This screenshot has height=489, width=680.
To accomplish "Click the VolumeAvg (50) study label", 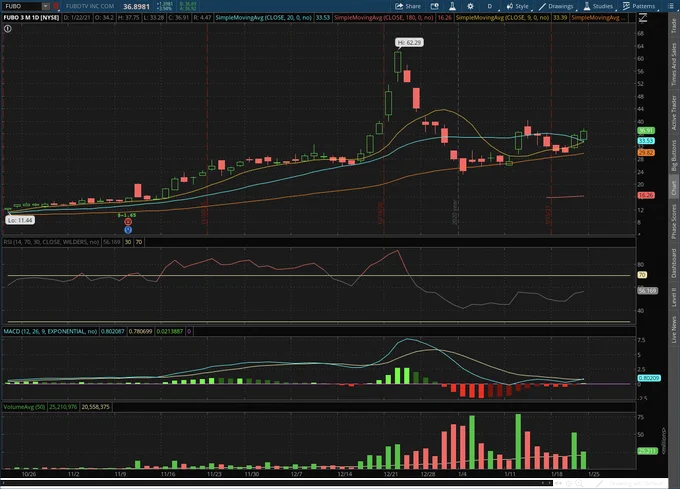I will (x=24, y=407).
